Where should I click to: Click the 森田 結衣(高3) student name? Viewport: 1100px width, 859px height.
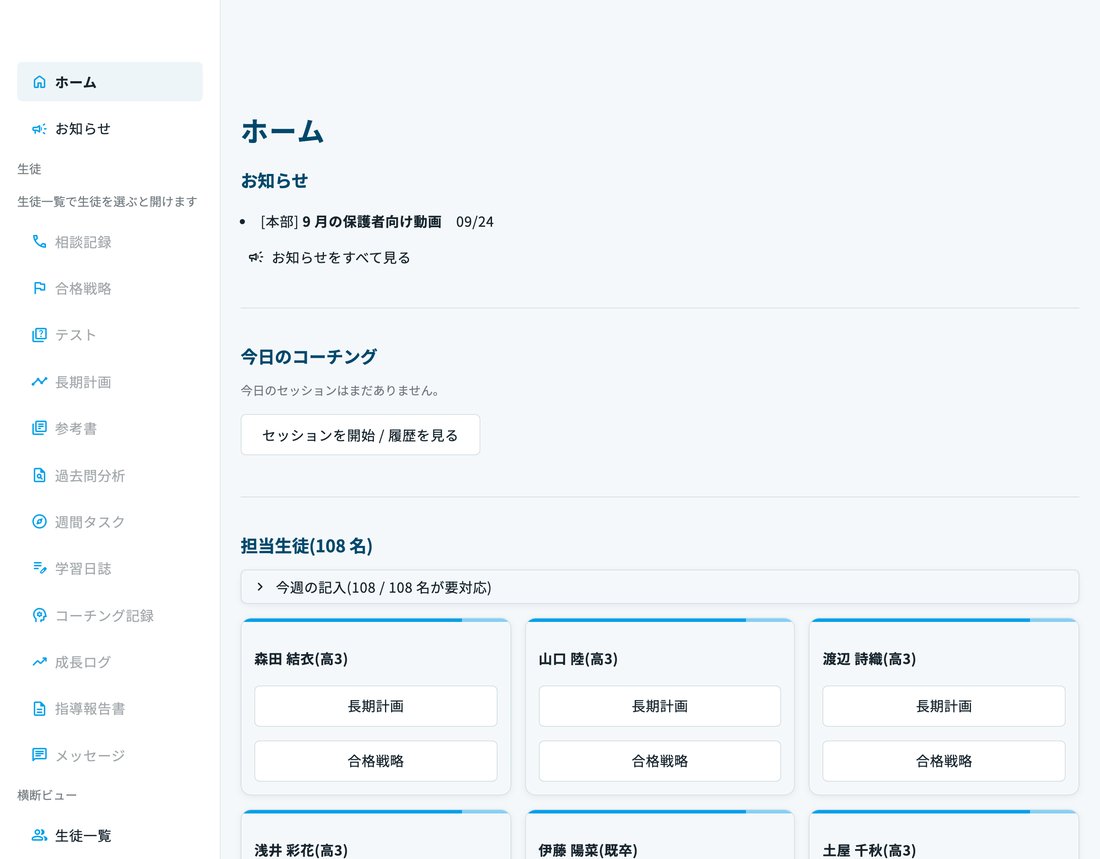click(301, 659)
